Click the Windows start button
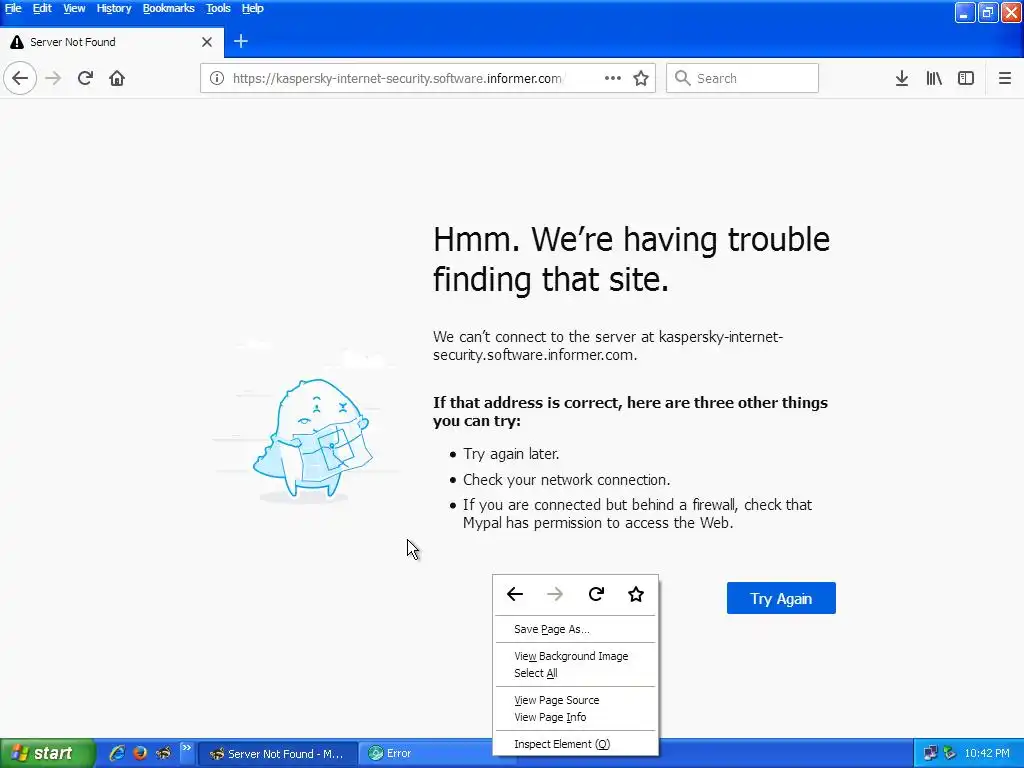 (x=47, y=753)
